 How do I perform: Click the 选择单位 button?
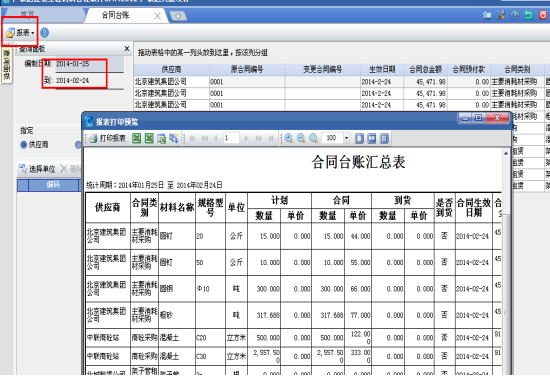coord(38,169)
